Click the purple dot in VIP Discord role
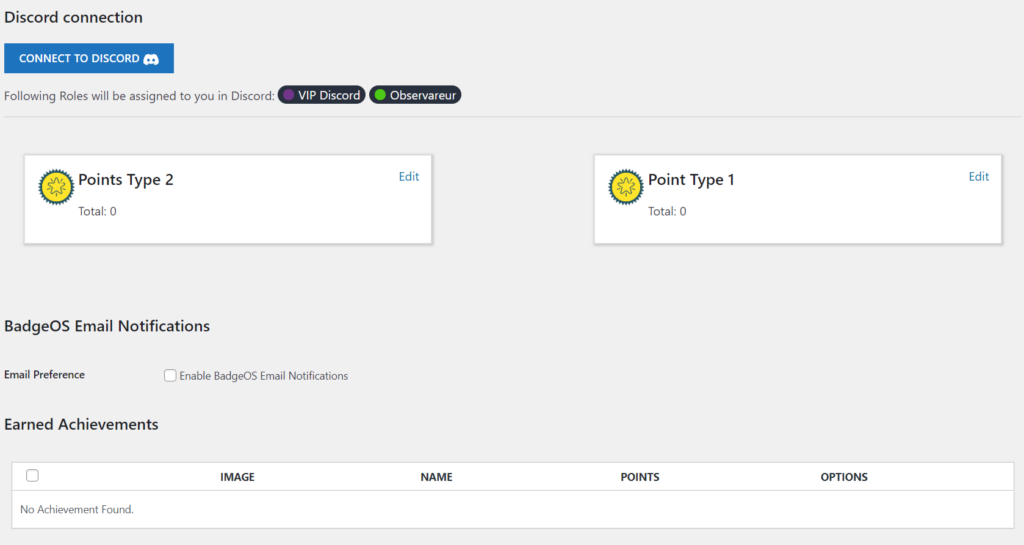Viewport: 1024px width, 545px height. click(289, 95)
